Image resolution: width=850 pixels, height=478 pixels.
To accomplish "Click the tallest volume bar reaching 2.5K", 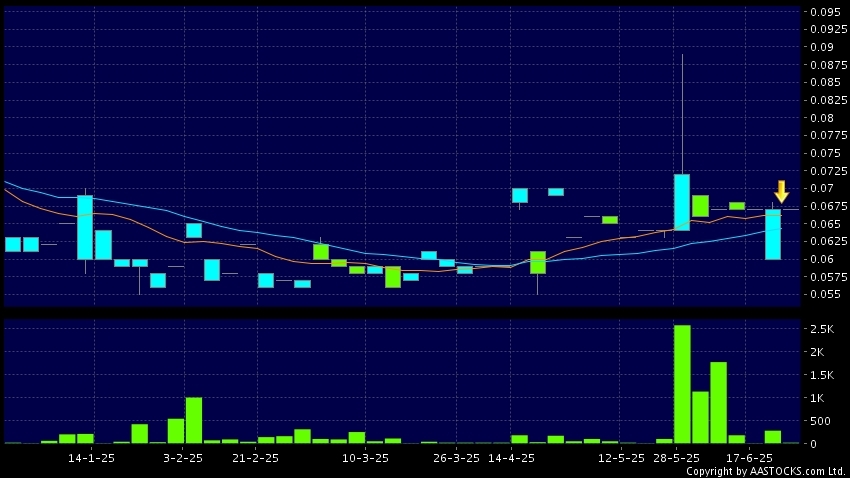I will (x=682, y=384).
